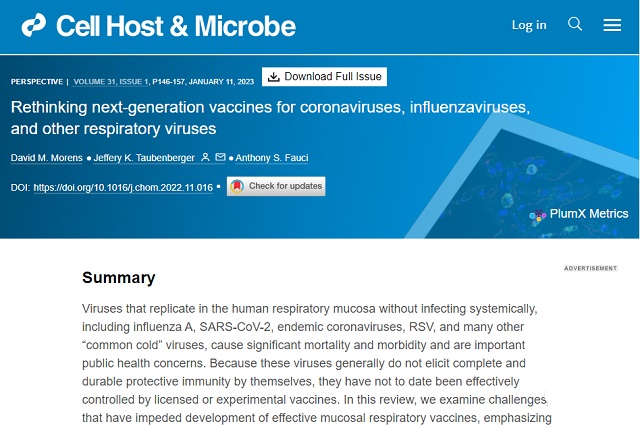
Task: Click the download arrow icon
Action: pyautogui.click(x=273, y=77)
